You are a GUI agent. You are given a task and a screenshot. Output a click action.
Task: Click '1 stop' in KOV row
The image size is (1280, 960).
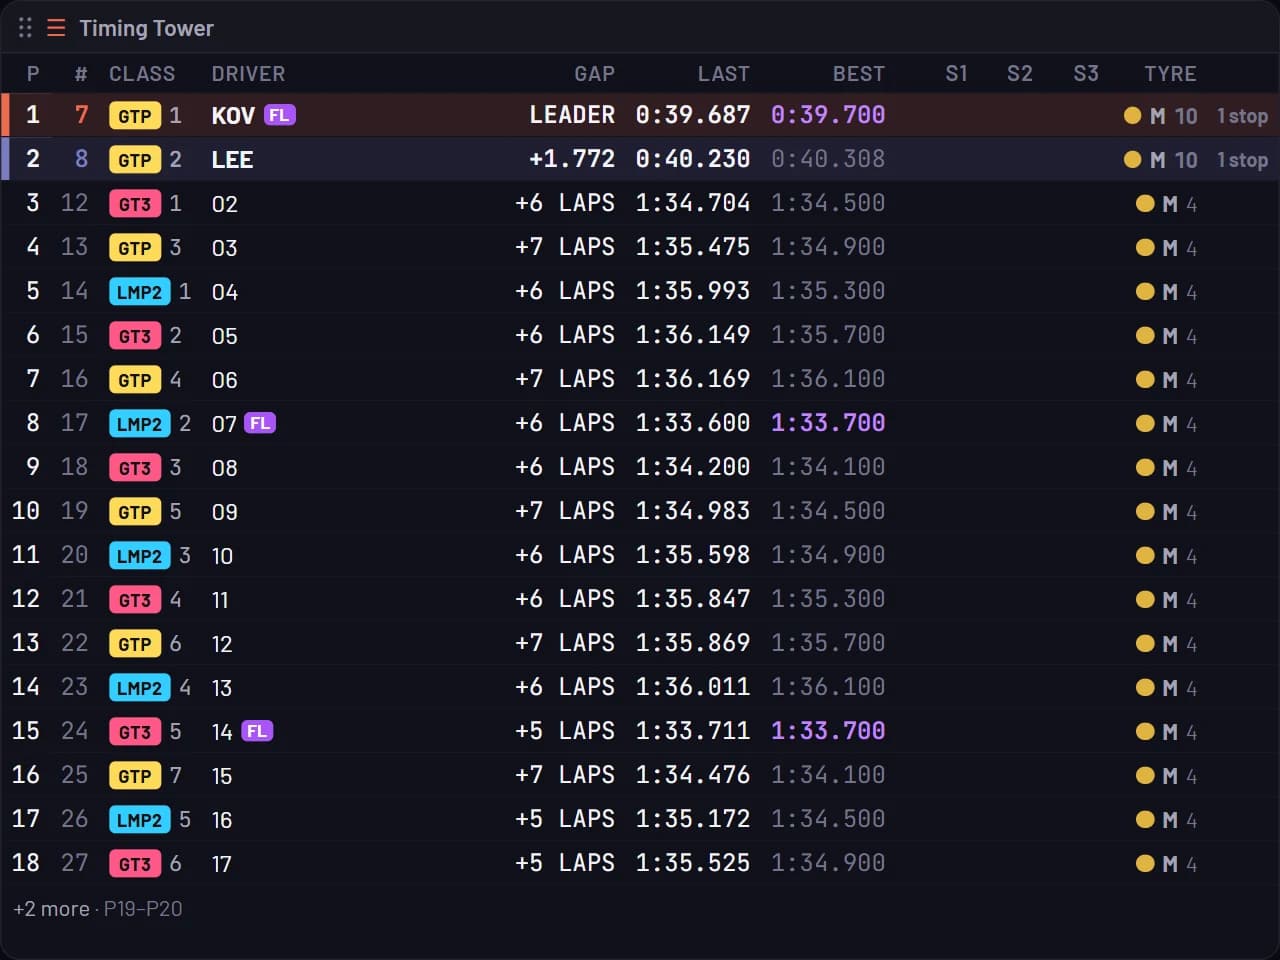[x=1242, y=116]
